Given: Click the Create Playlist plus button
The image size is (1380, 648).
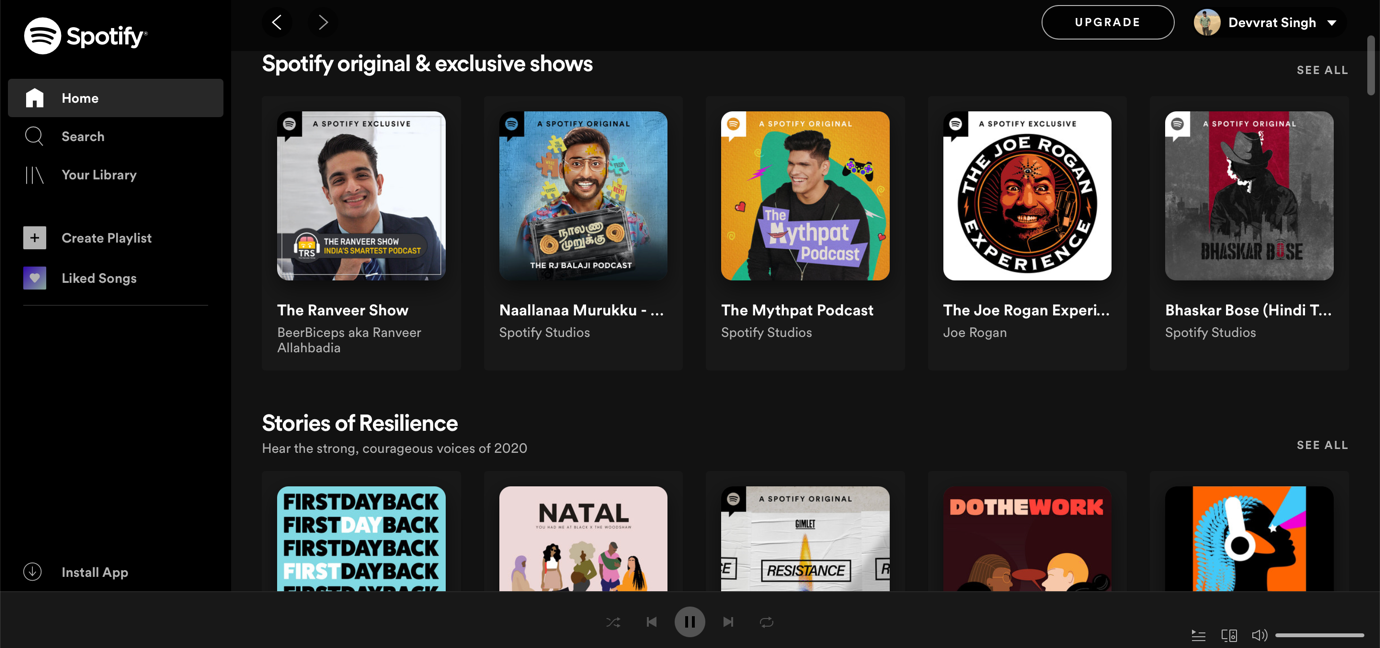Looking at the screenshot, I should coord(35,238).
